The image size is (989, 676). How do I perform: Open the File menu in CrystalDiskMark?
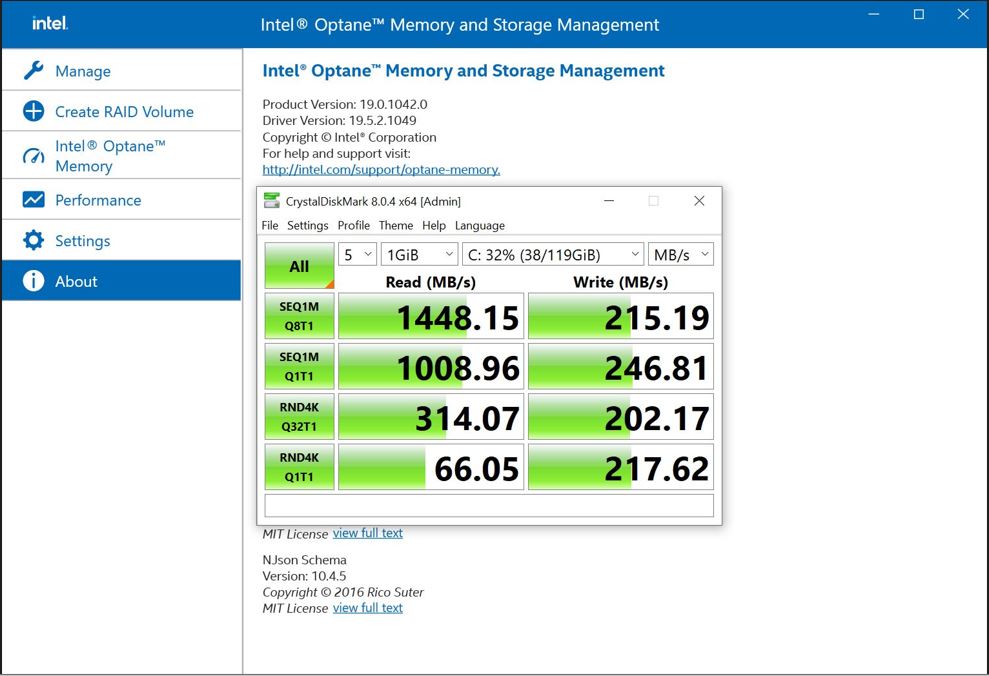pos(269,225)
